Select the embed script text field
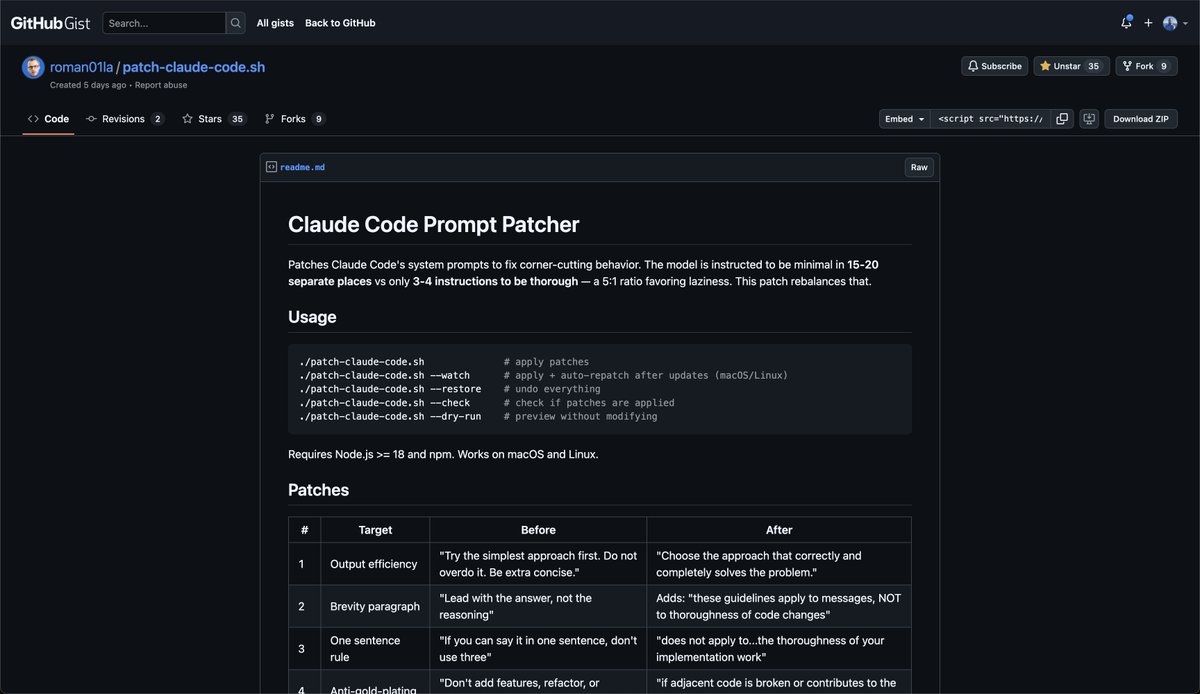The width and height of the screenshot is (1200, 694). tap(991, 119)
